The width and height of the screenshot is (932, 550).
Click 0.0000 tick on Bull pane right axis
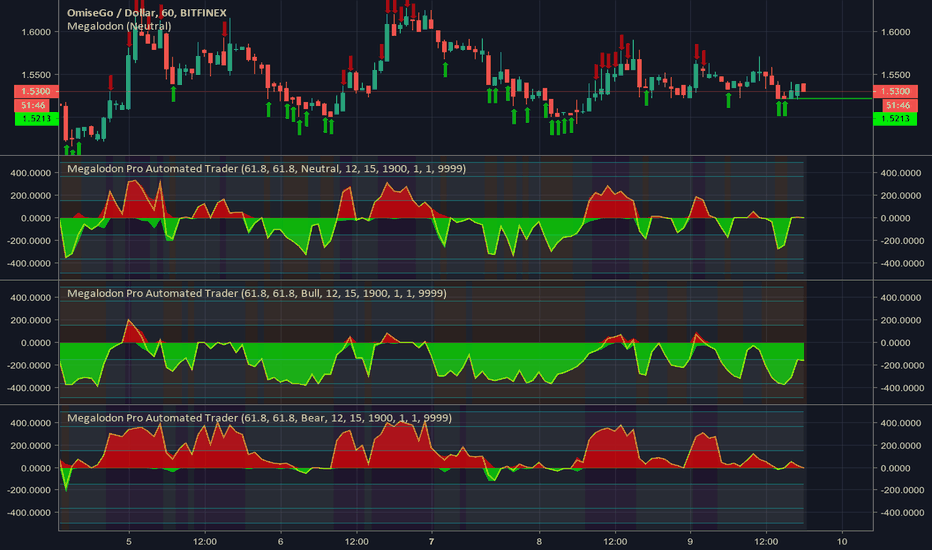click(895, 343)
